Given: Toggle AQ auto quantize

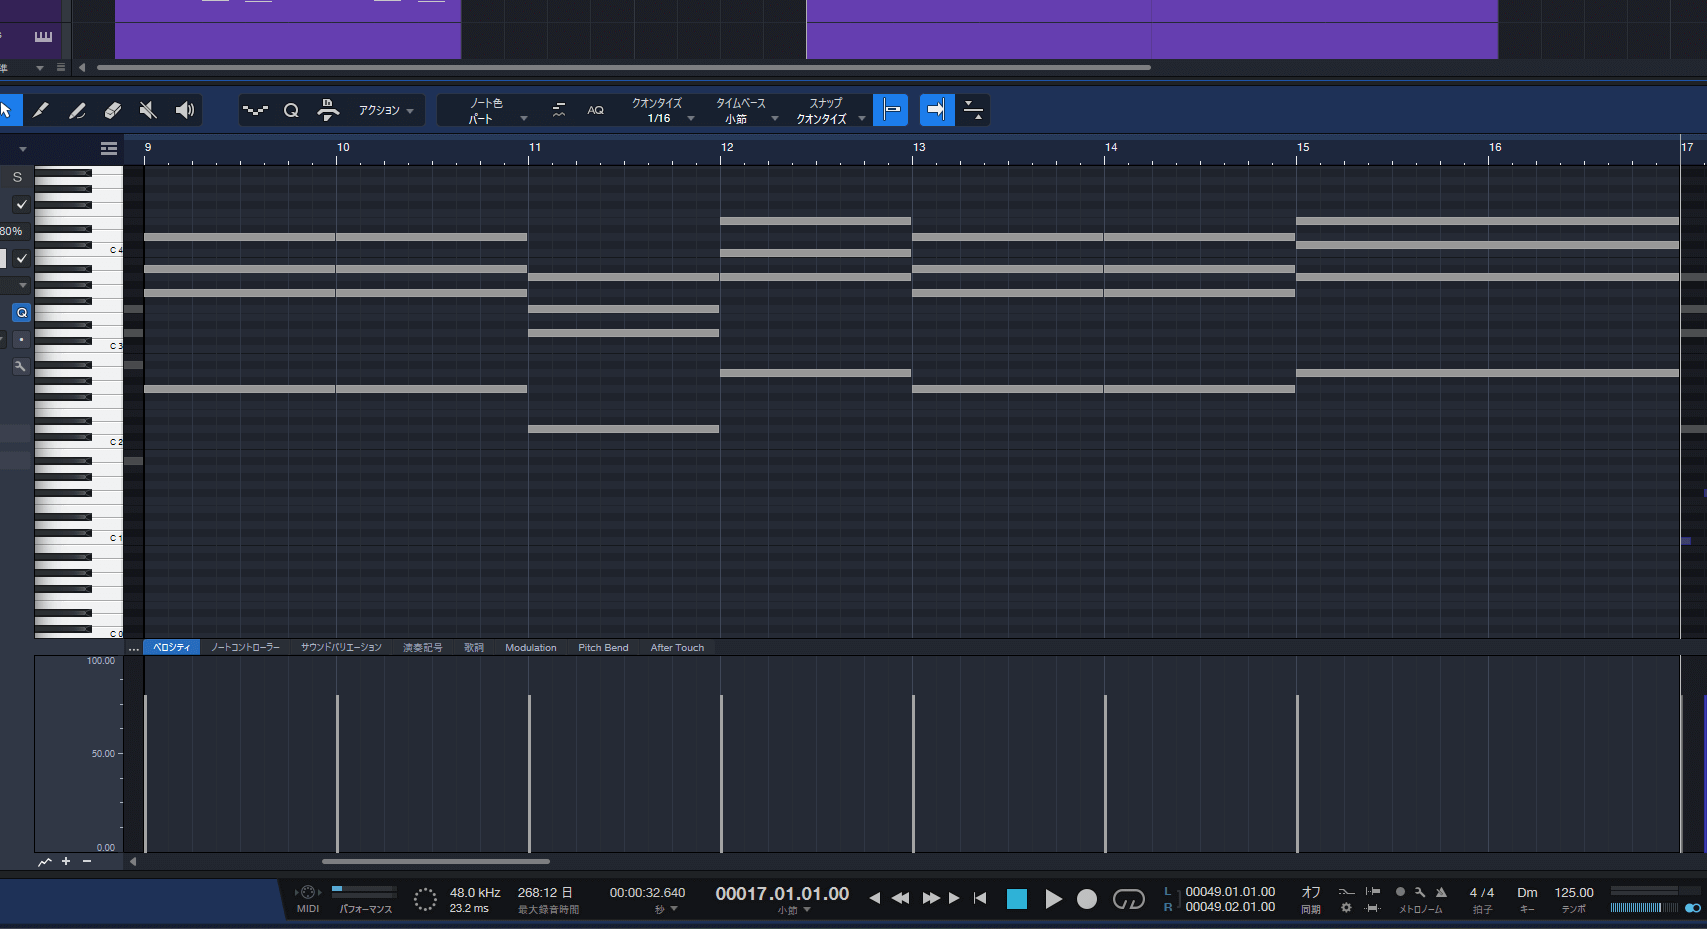Looking at the screenshot, I should tap(595, 110).
